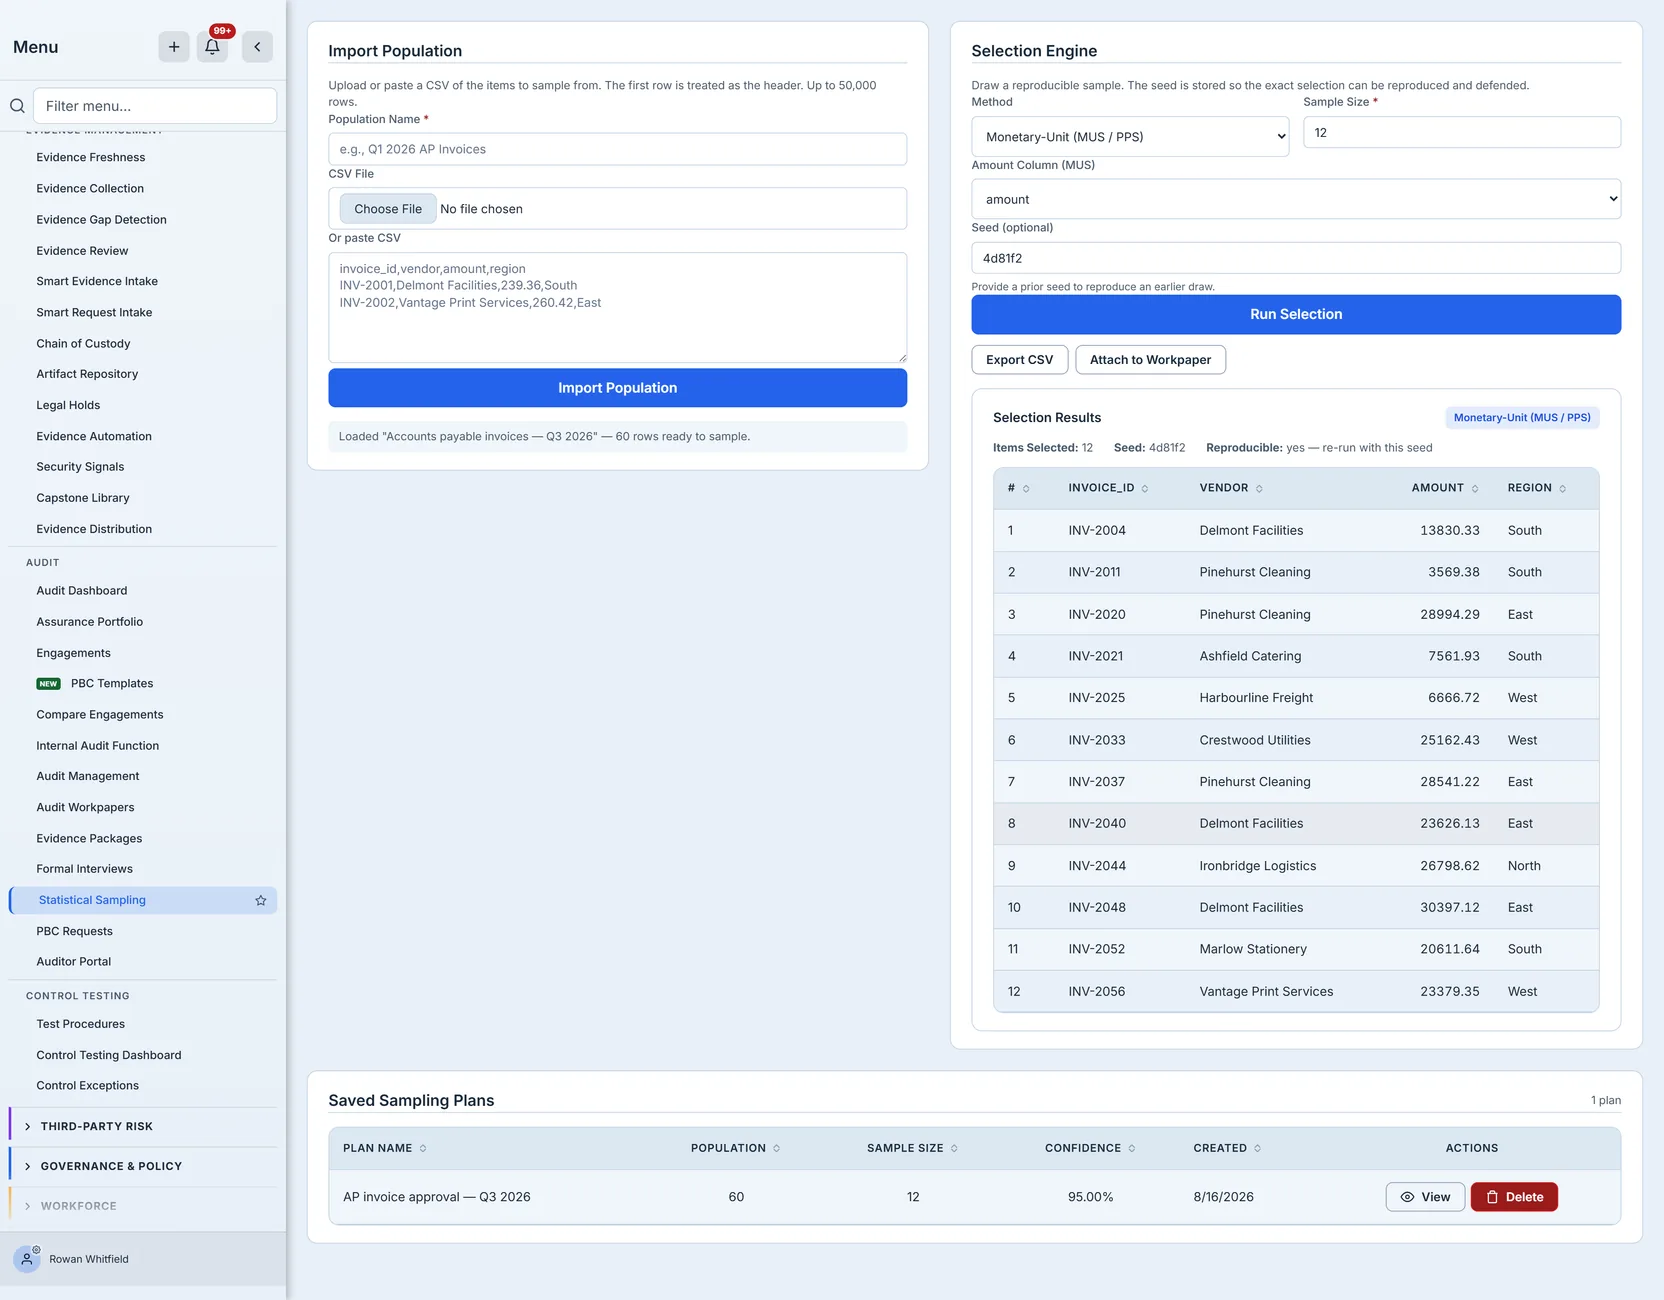This screenshot has width=1664, height=1300.
Task: Collapse the sidebar with the chevron button
Action: [257, 47]
